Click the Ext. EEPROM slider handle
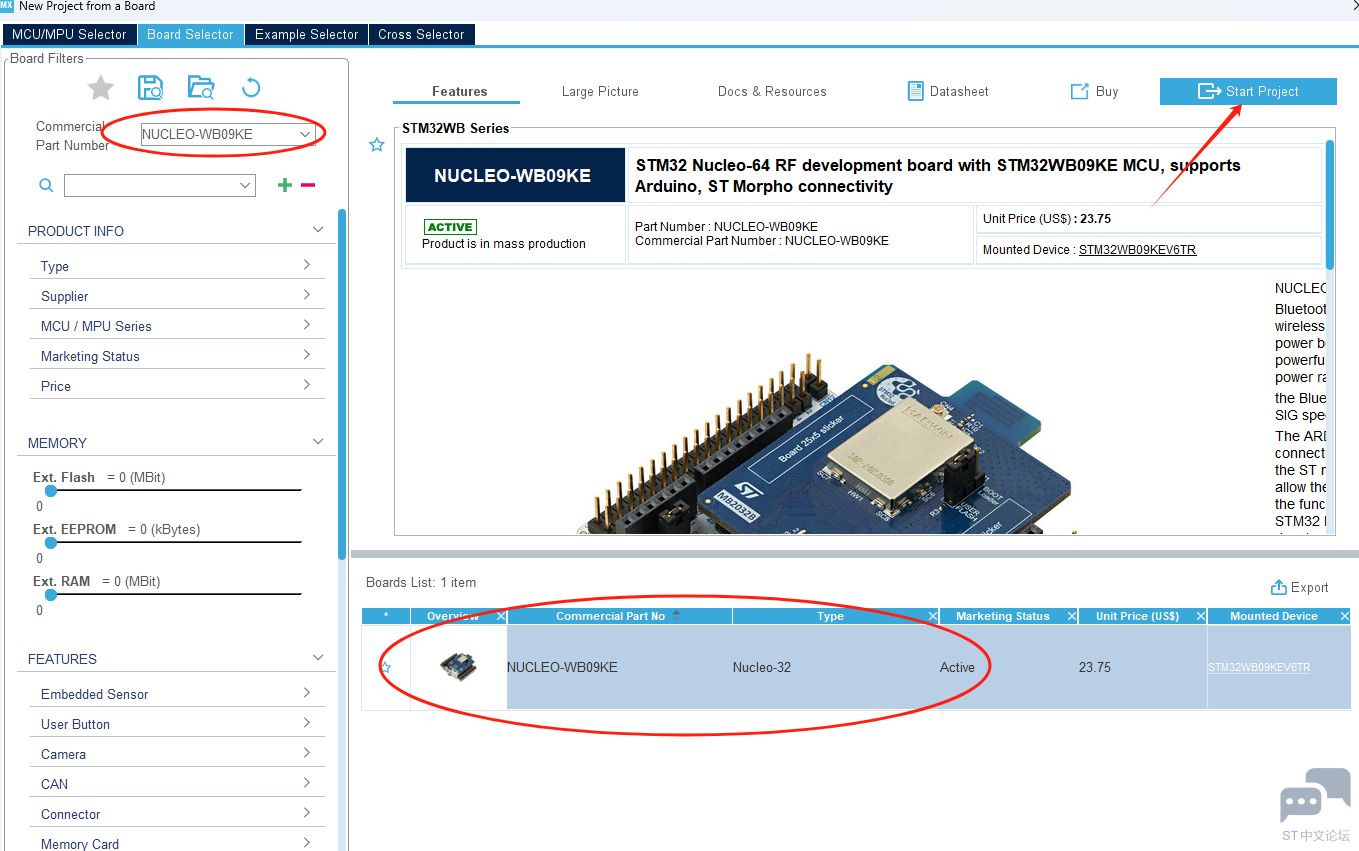The width and height of the screenshot is (1359, 851). point(51,542)
